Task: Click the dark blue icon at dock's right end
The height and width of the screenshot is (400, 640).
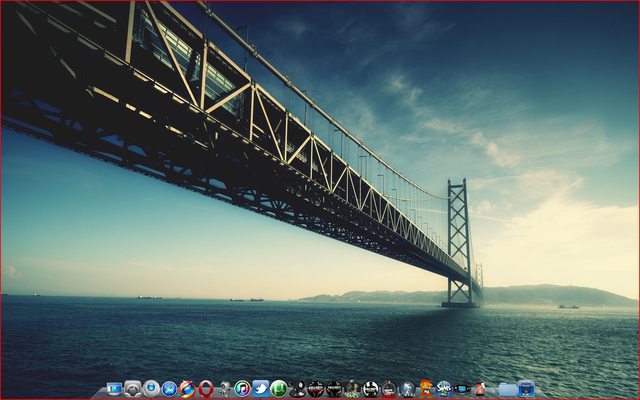Action: pyautogui.click(x=526, y=389)
